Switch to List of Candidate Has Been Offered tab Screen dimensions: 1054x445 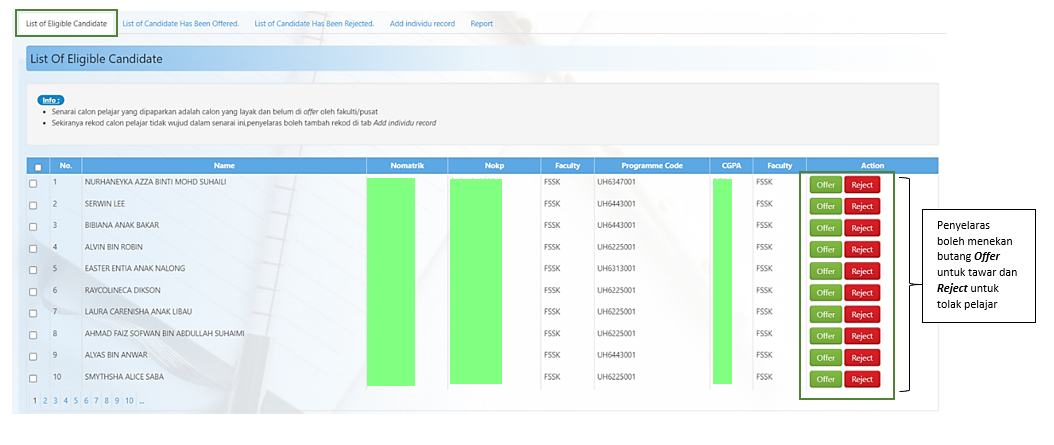tap(180, 23)
